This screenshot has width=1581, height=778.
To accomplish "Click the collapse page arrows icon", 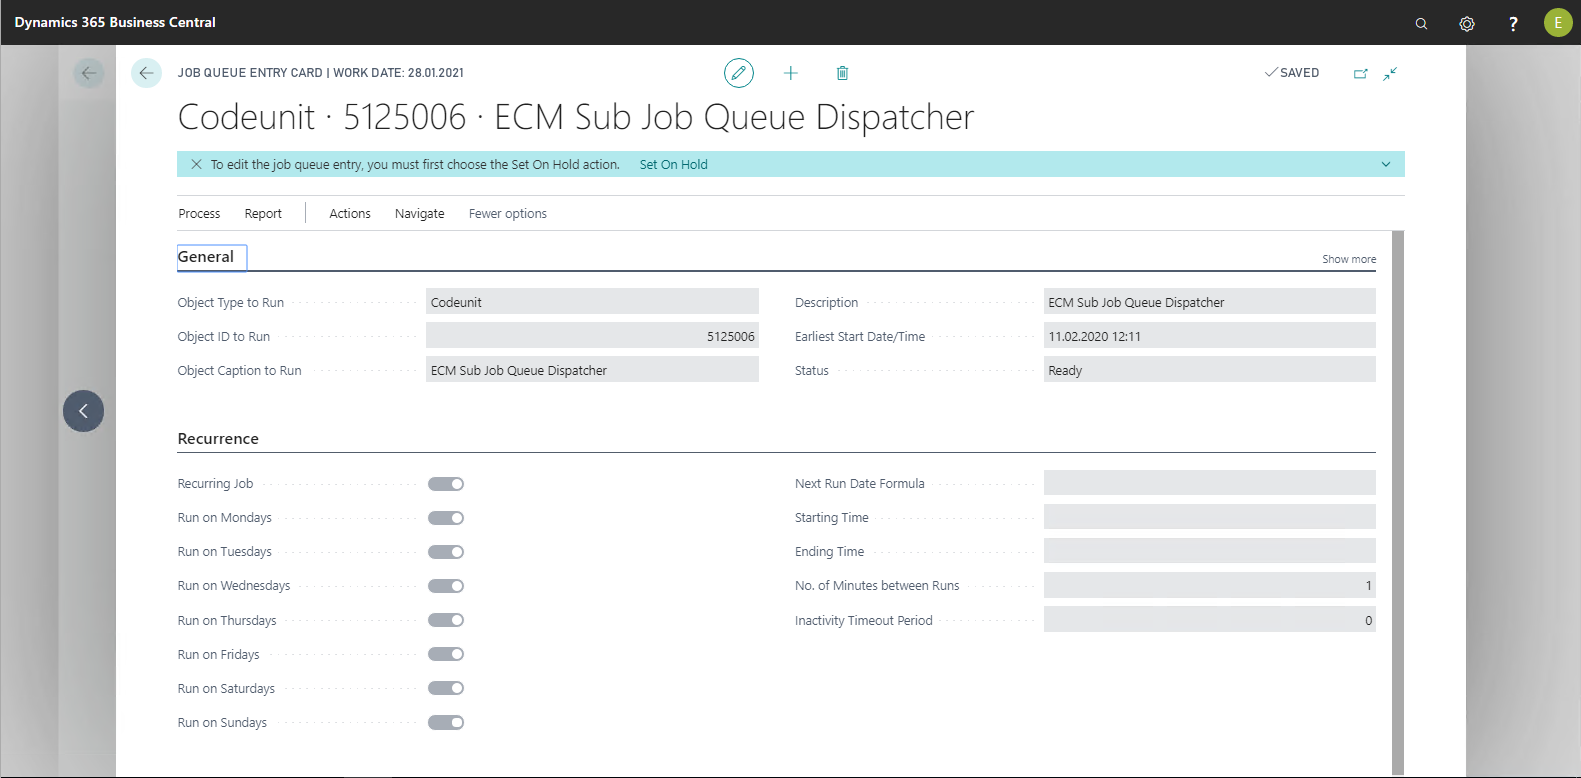I will [x=1390, y=73].
